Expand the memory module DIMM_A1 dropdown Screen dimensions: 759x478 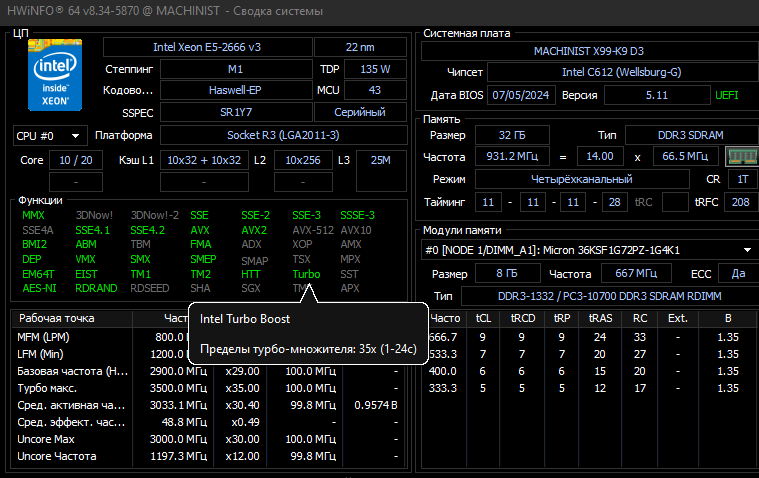(x=747, y=250)
